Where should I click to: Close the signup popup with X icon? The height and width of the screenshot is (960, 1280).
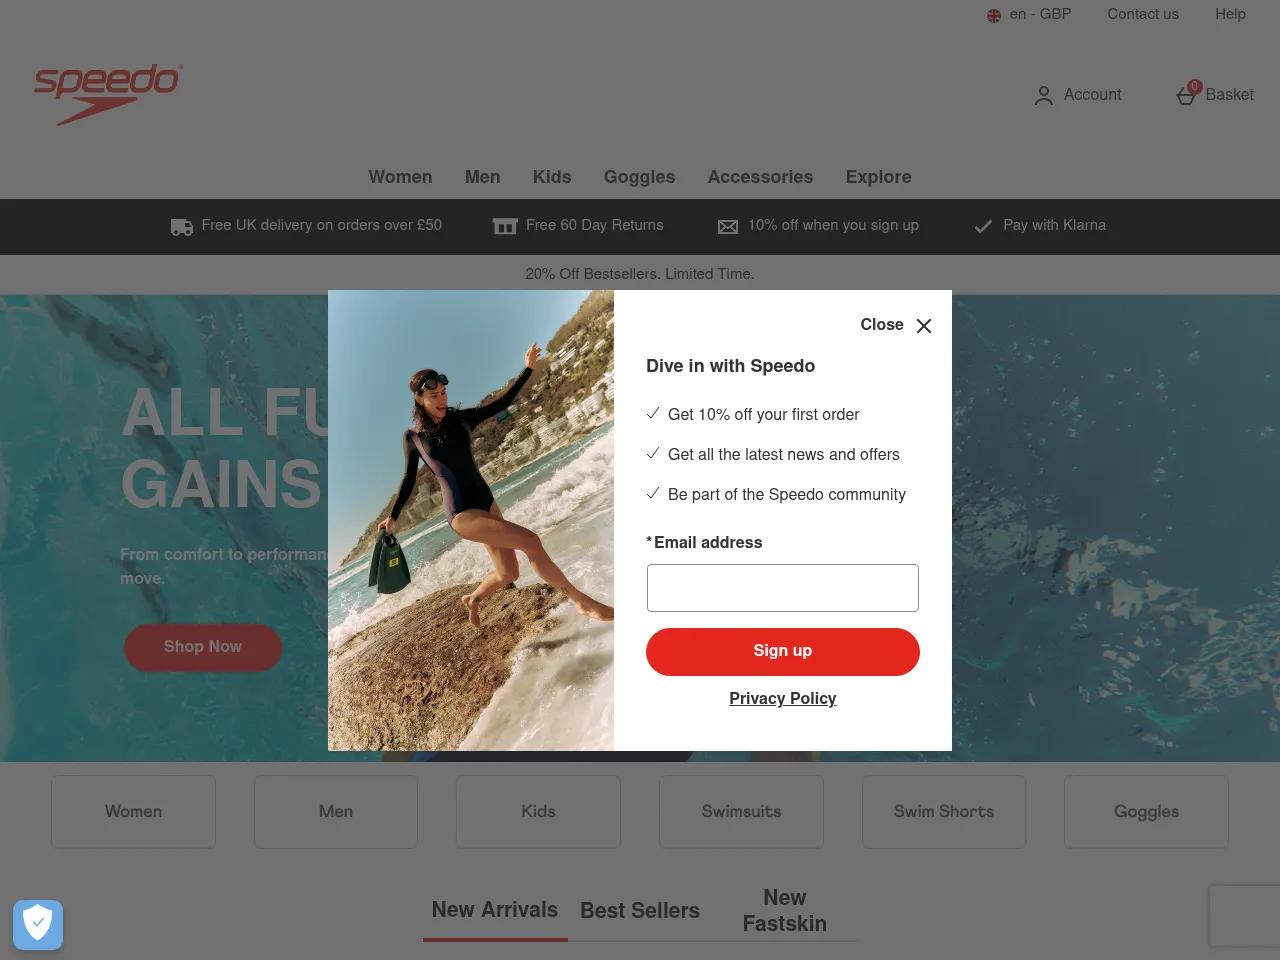click(924, 326)
